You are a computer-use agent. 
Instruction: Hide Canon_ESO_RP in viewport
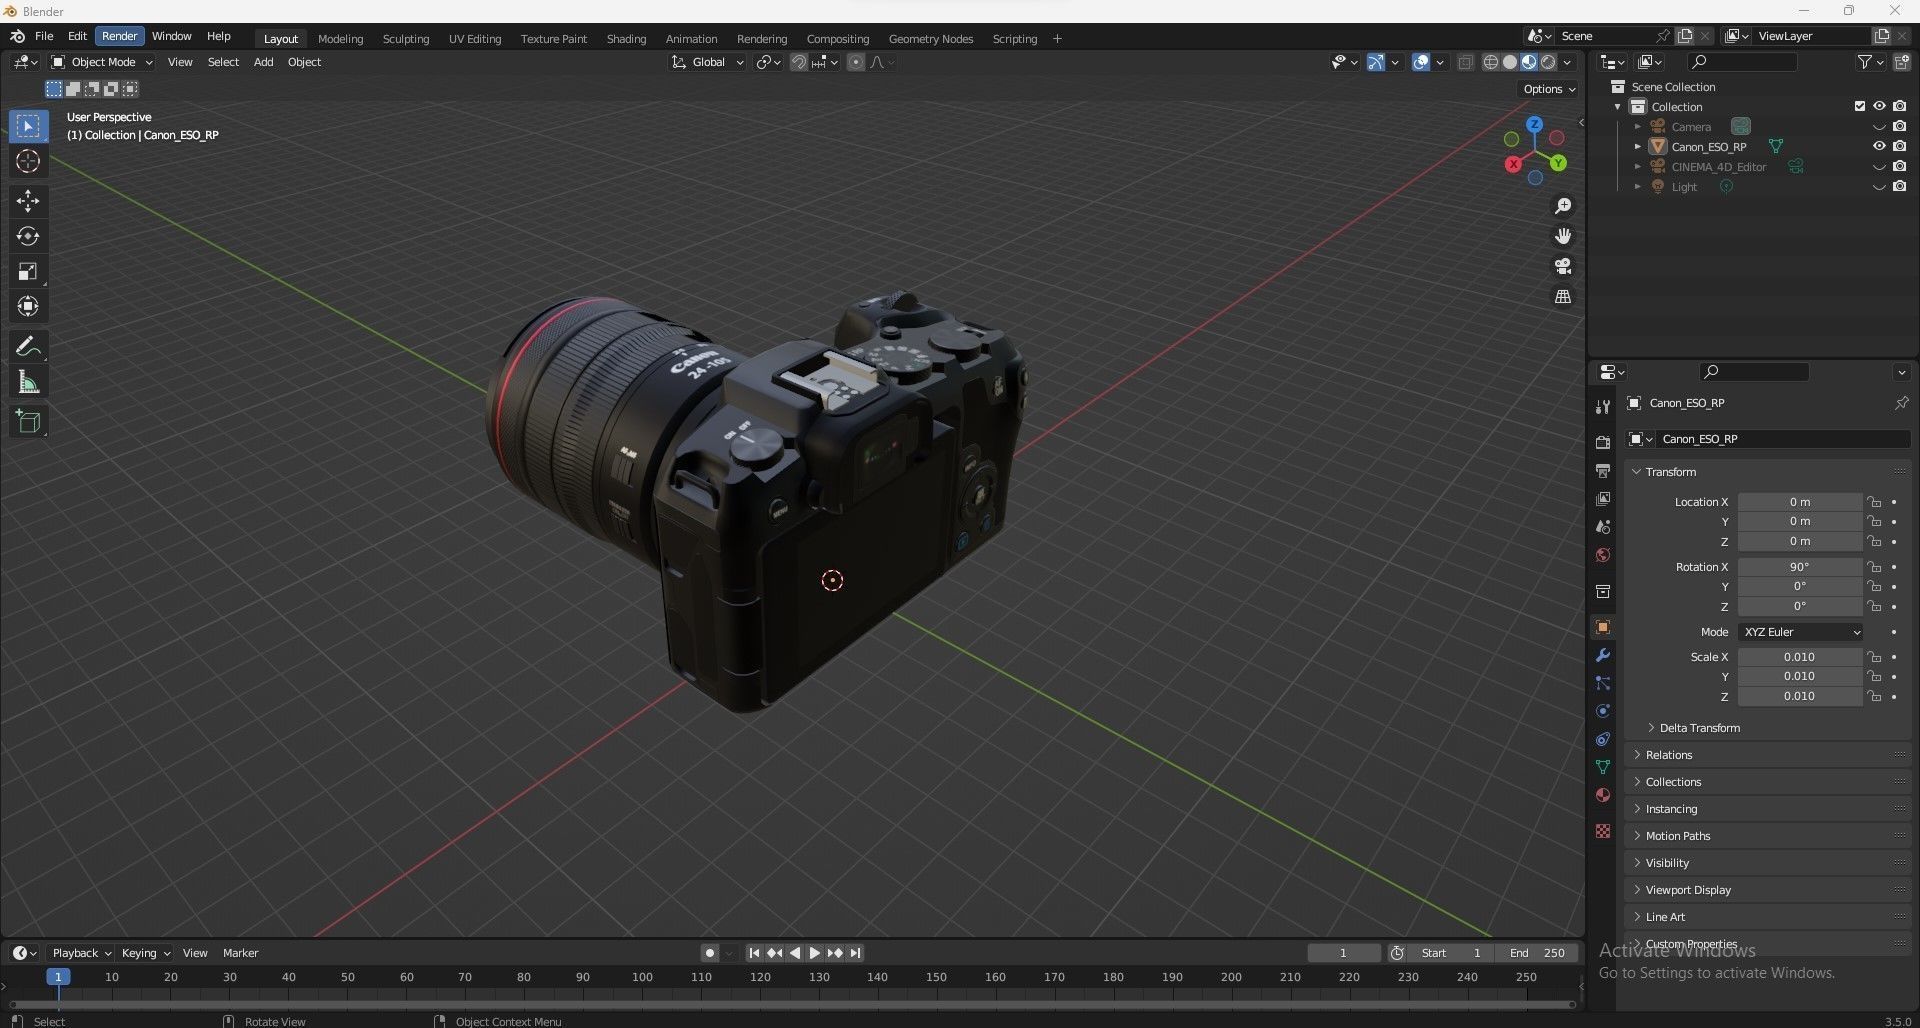tap(1879, 146)
